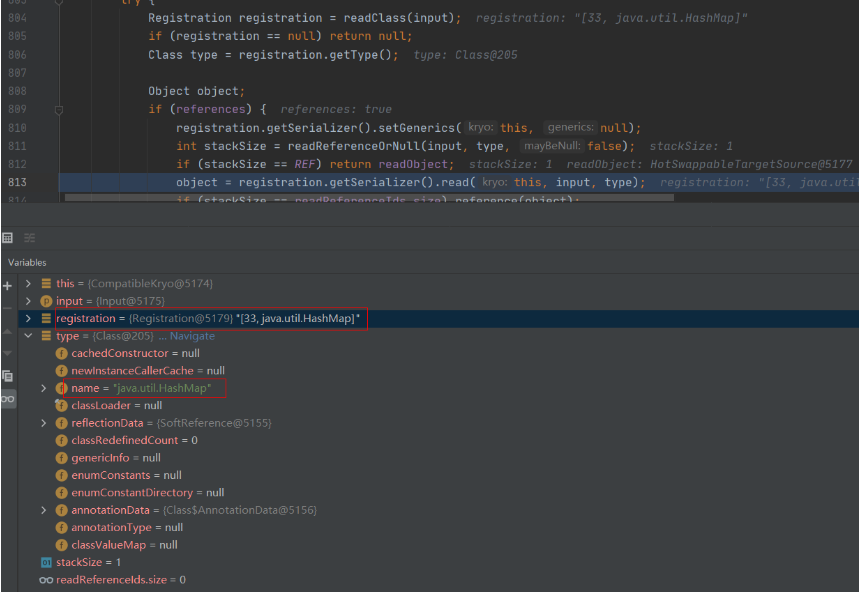Select the annotationData field row
859x592 pixels.
click(190, 510)
